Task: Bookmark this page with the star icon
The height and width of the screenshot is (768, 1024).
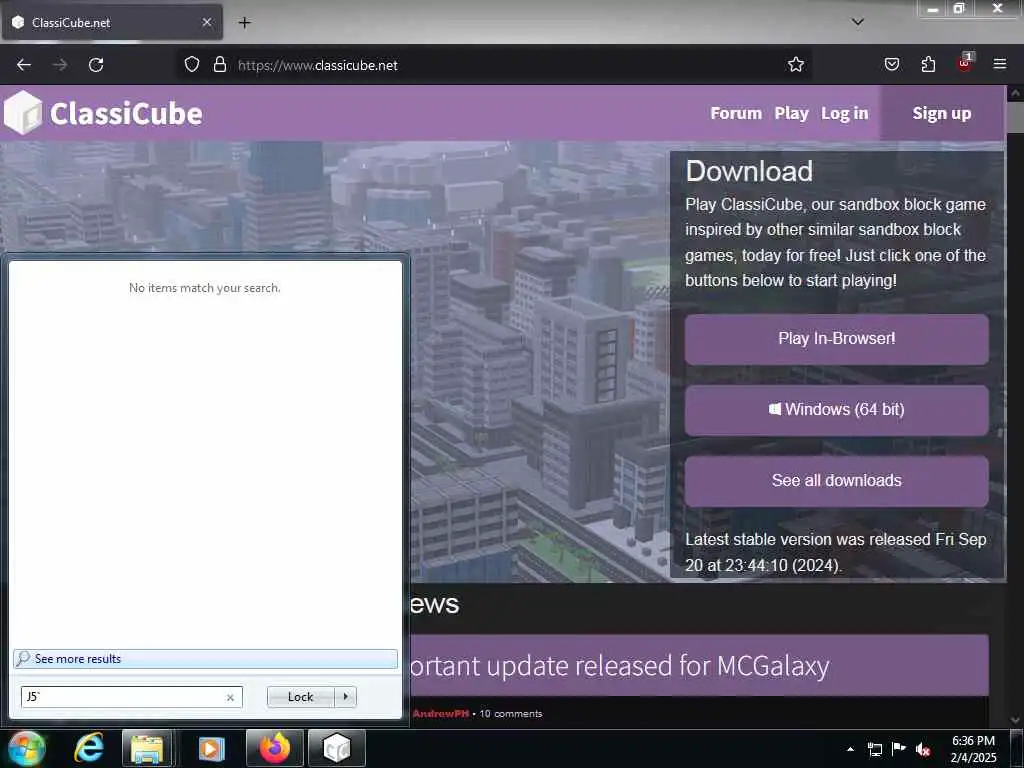Action: tap(795, 65)
